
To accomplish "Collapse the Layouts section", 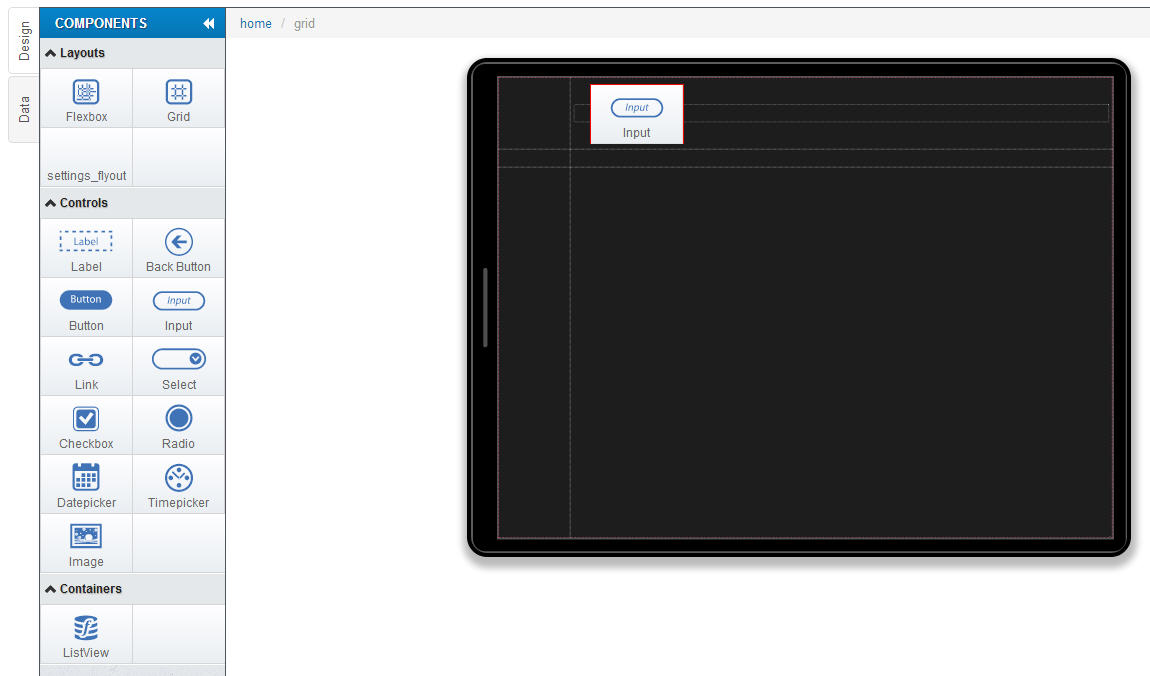I will click(76, 53).
